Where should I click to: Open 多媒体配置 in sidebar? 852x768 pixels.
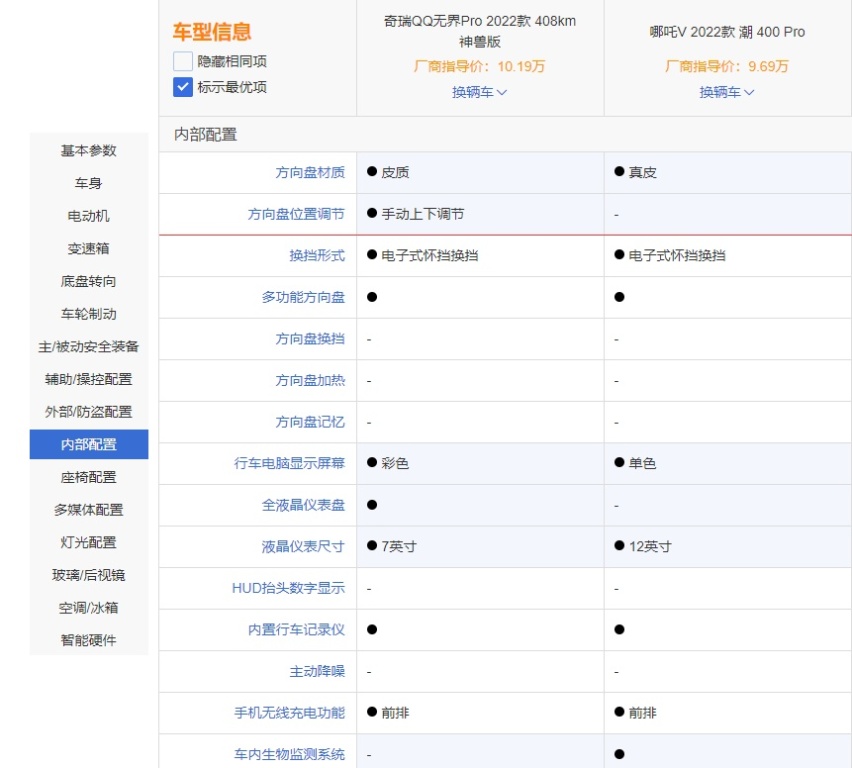pos(89,509)
